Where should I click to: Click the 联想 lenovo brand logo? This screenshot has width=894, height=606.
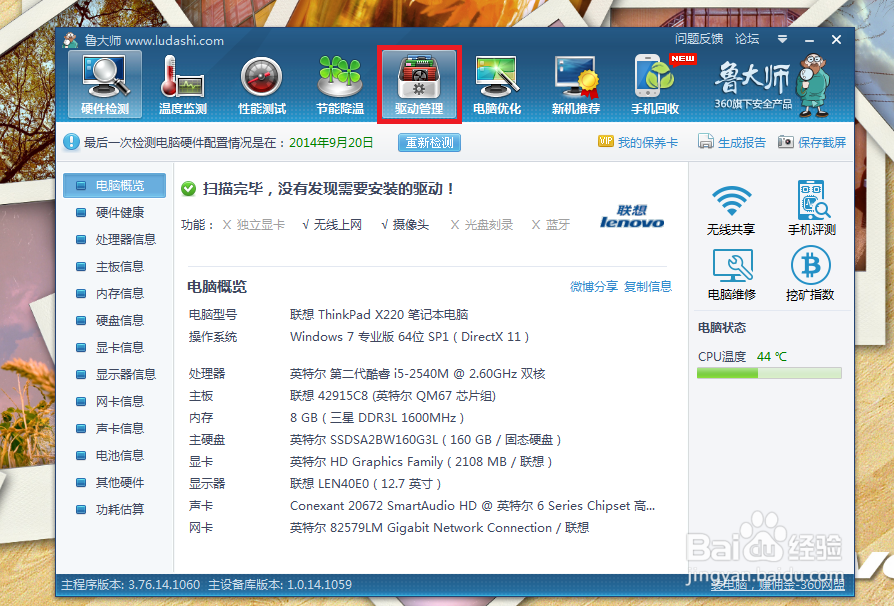click(x=632, y=217)
